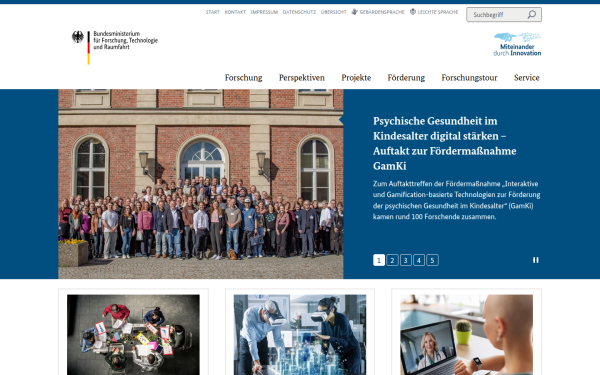Open the Forschung menu
Viewport: 600px width, 375px height.
pyautogui.click(x=243, y=78)
